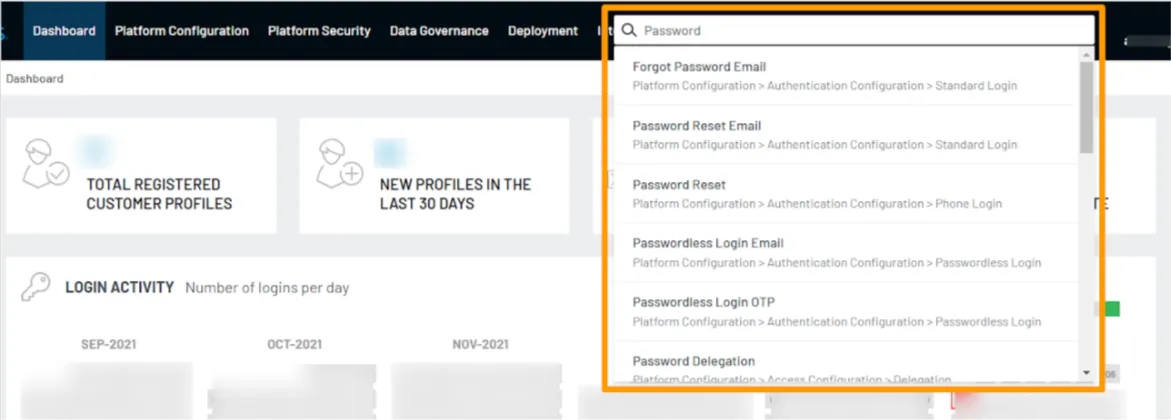Open Data Governance menu
The image size is (1171, 420).
[x=439, y=31]
